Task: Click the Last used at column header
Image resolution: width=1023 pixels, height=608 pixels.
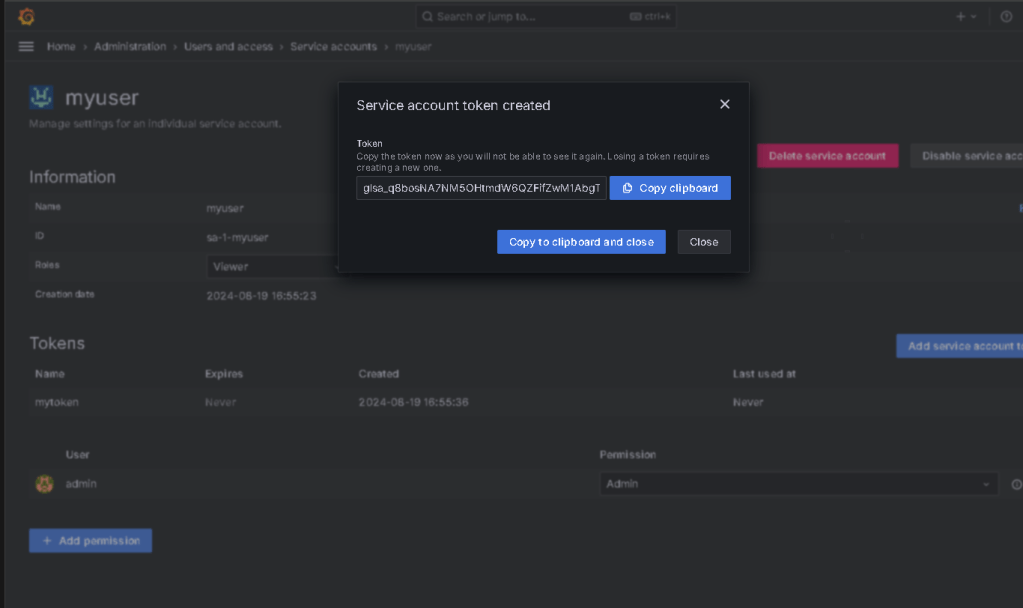Action: (x=764, y=374)
